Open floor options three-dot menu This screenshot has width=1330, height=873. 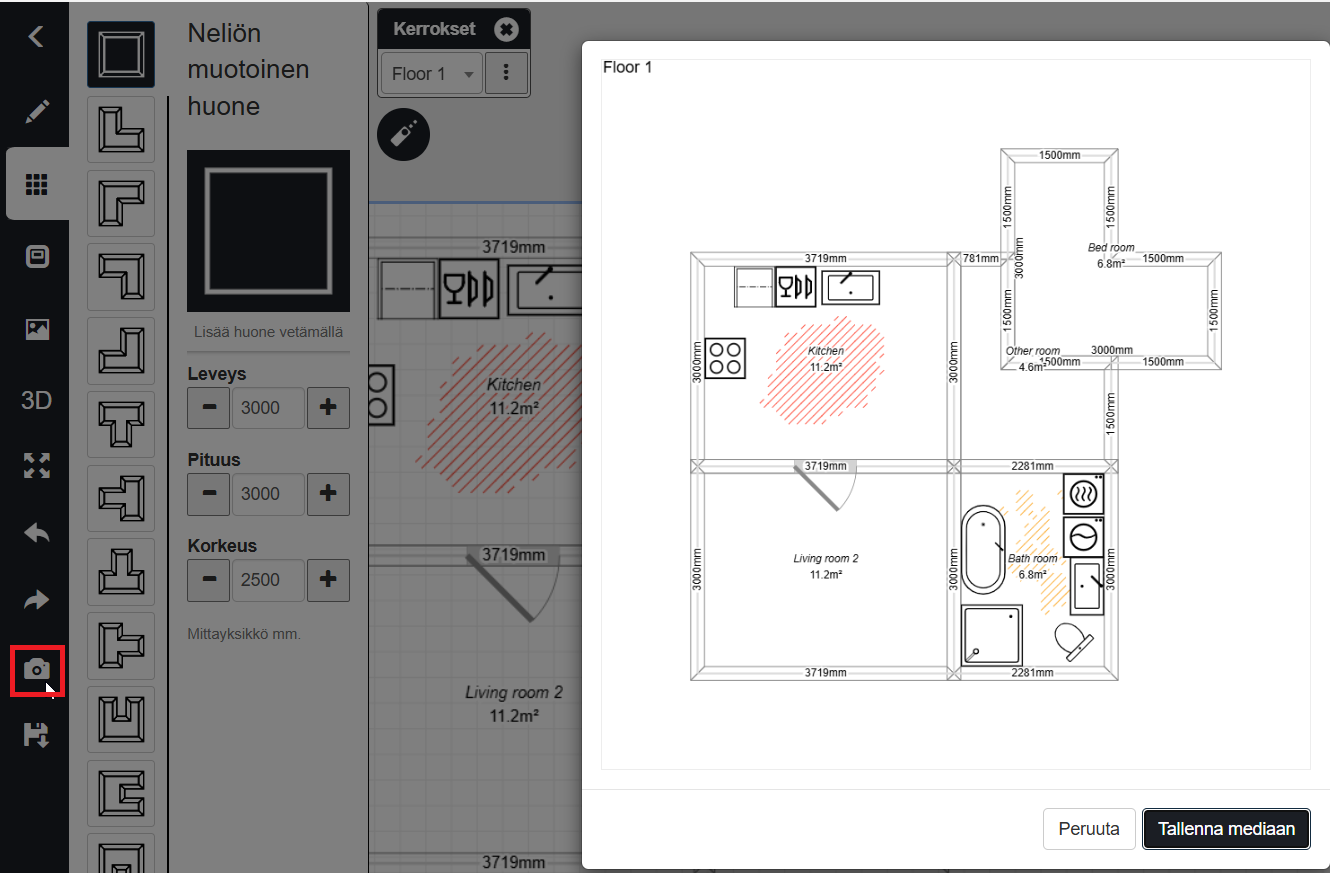click(506, 73)
